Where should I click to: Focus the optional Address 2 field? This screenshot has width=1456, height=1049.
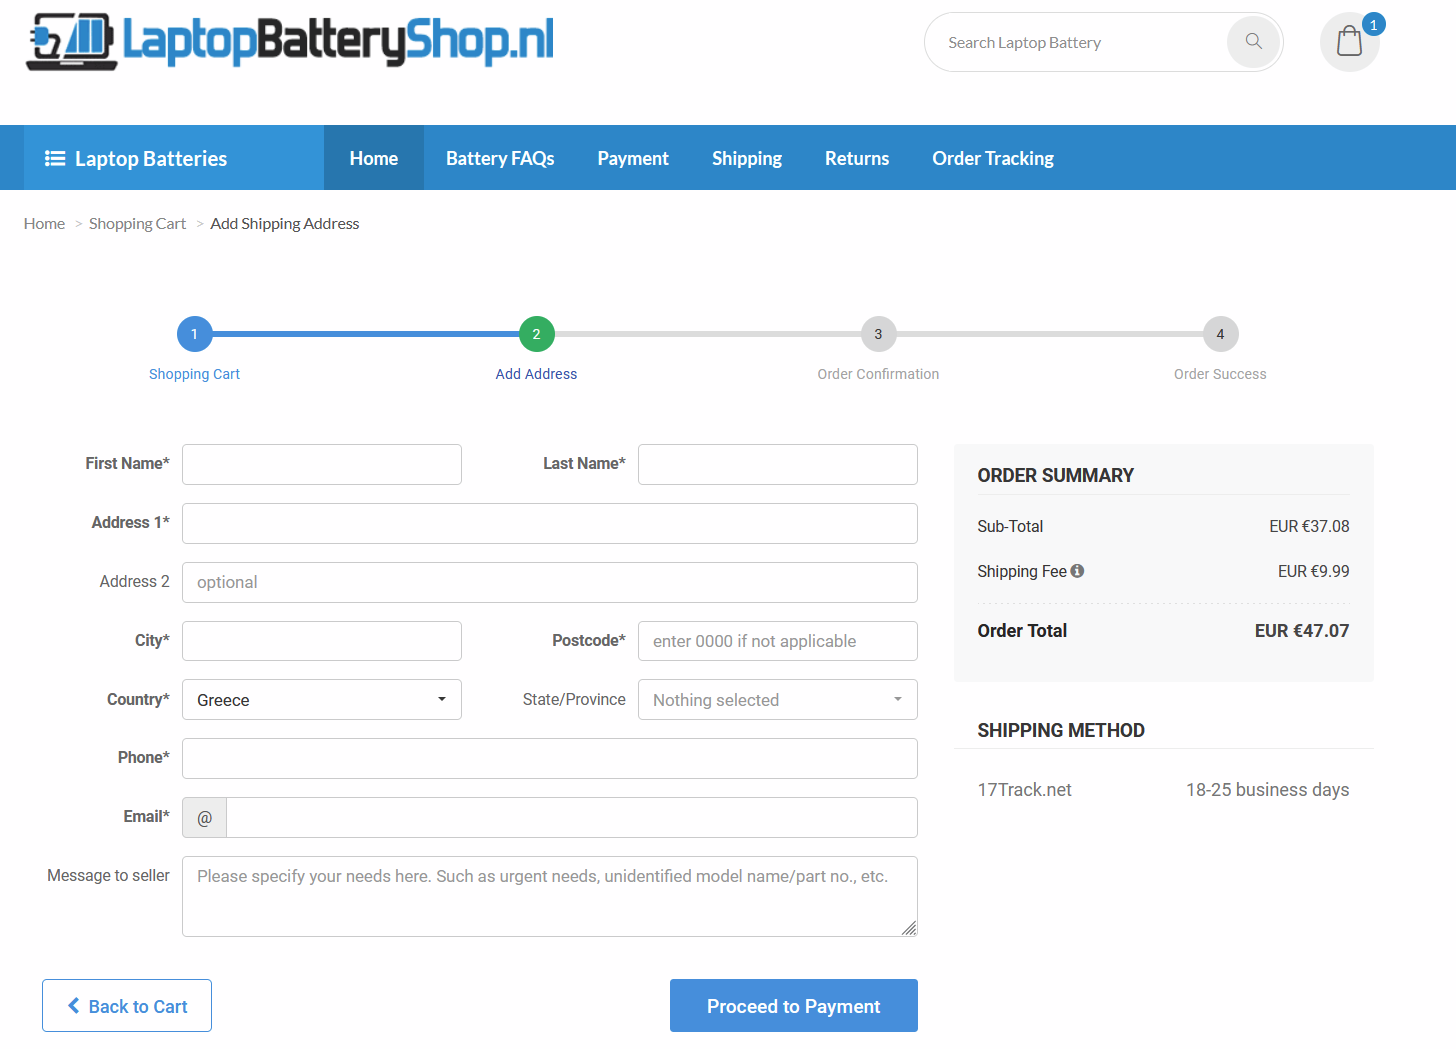coord(550,582)
